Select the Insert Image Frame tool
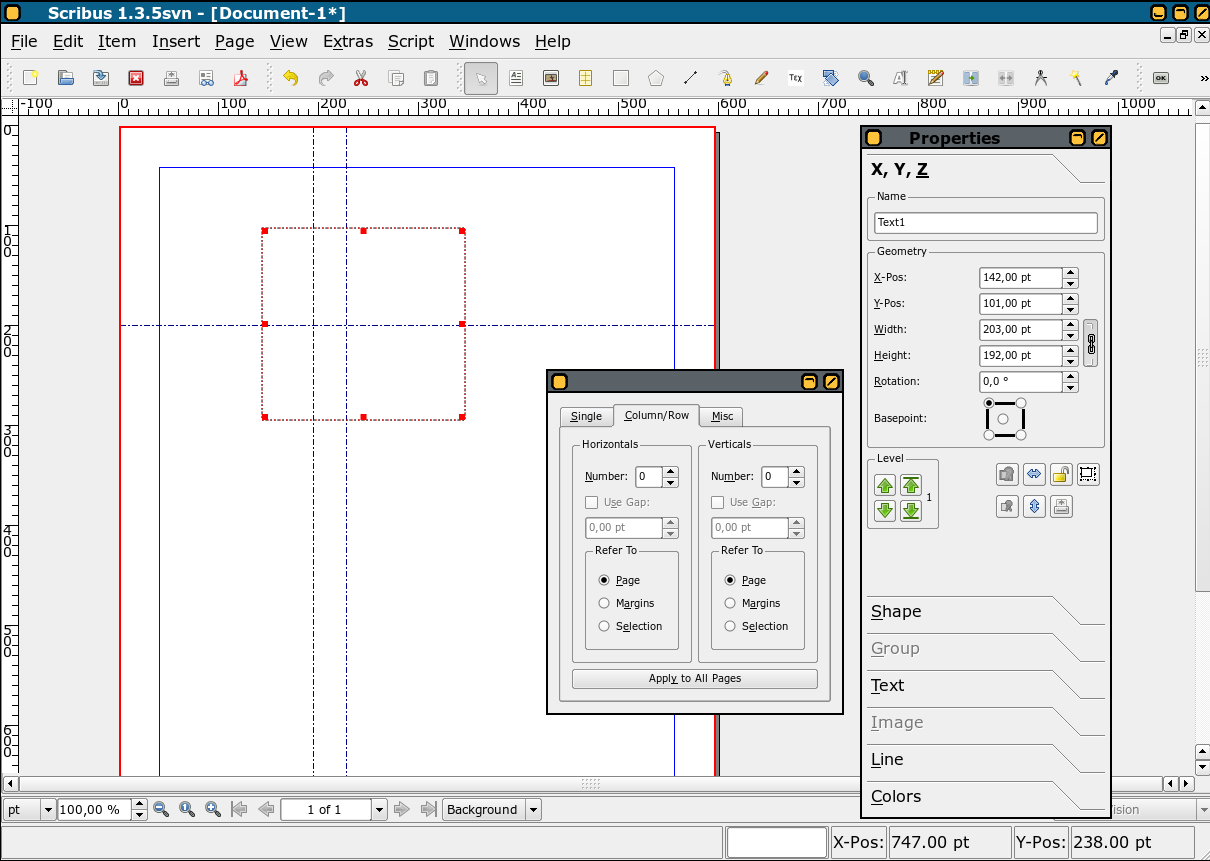 tap(551, 78)
